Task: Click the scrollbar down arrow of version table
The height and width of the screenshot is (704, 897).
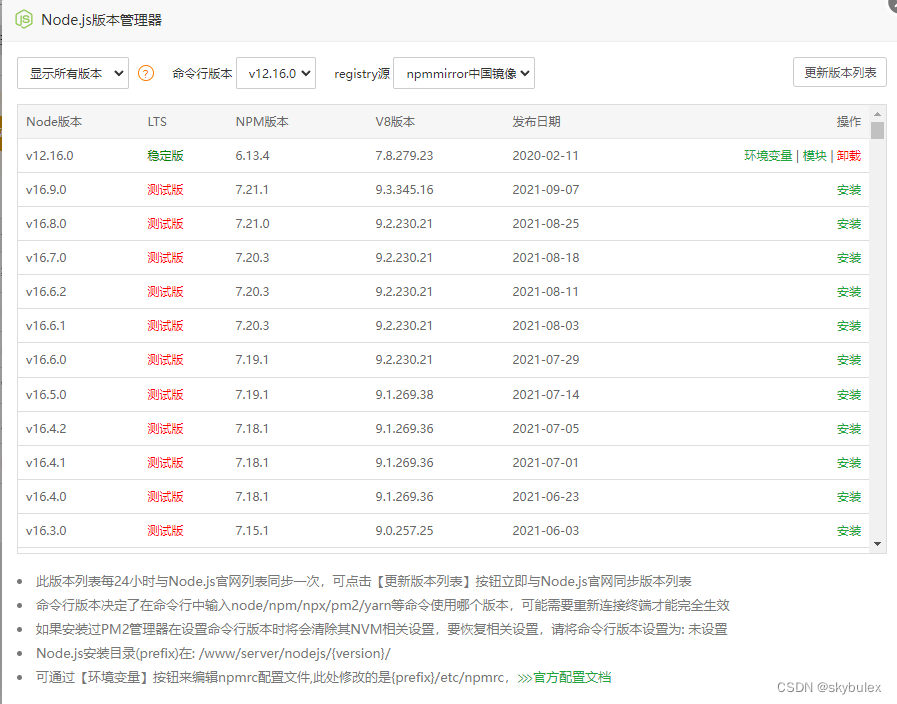Action: pyautogui.click(x=878, y=544)
